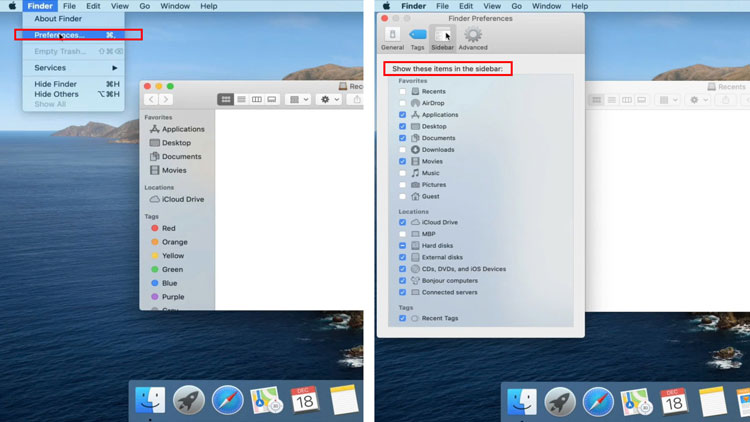Screen dimensions: 750x422
Task: Uncheck the External disks checkbox
Action: coord(402,257)
